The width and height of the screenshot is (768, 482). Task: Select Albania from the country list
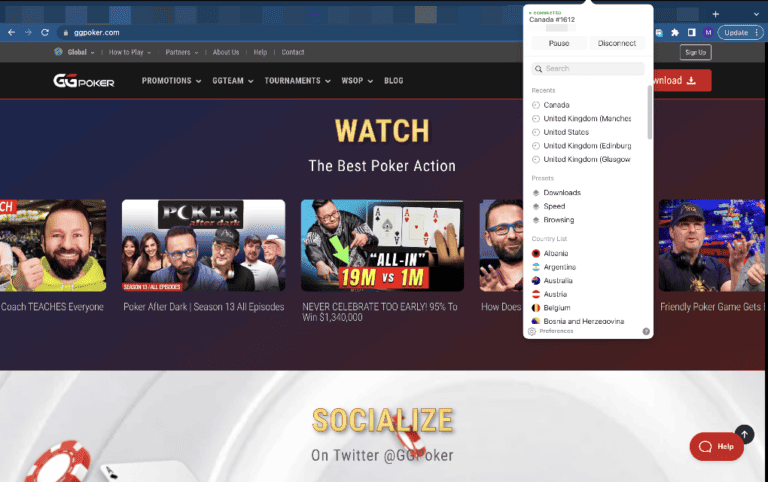pos(556,254)
